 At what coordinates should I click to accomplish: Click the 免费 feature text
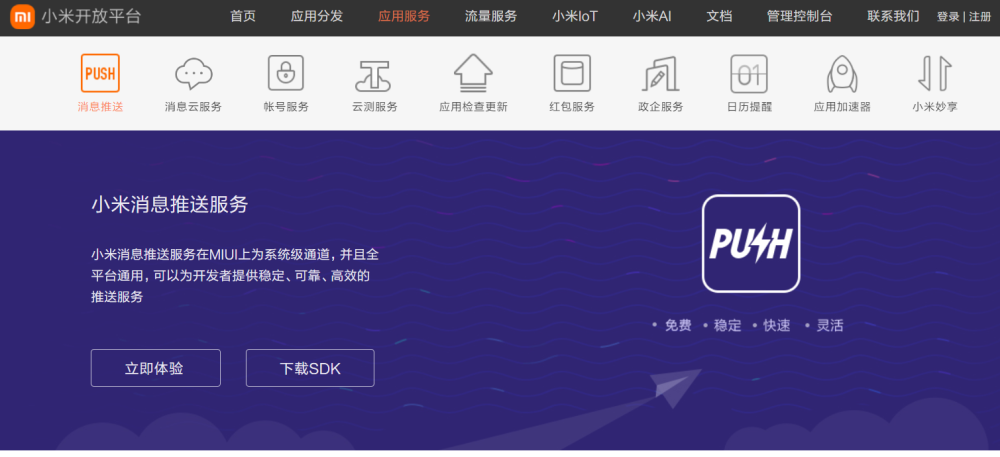(678, 325)
